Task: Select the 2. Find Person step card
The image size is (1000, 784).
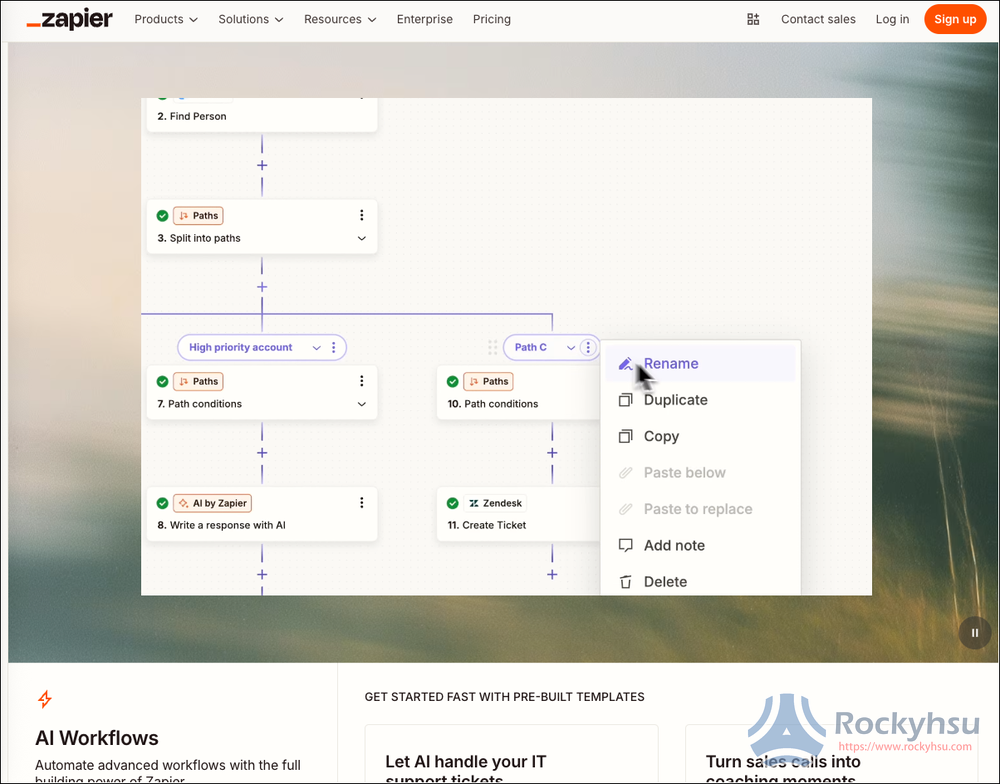Action: pyautogui.click(x=262, y=115)
